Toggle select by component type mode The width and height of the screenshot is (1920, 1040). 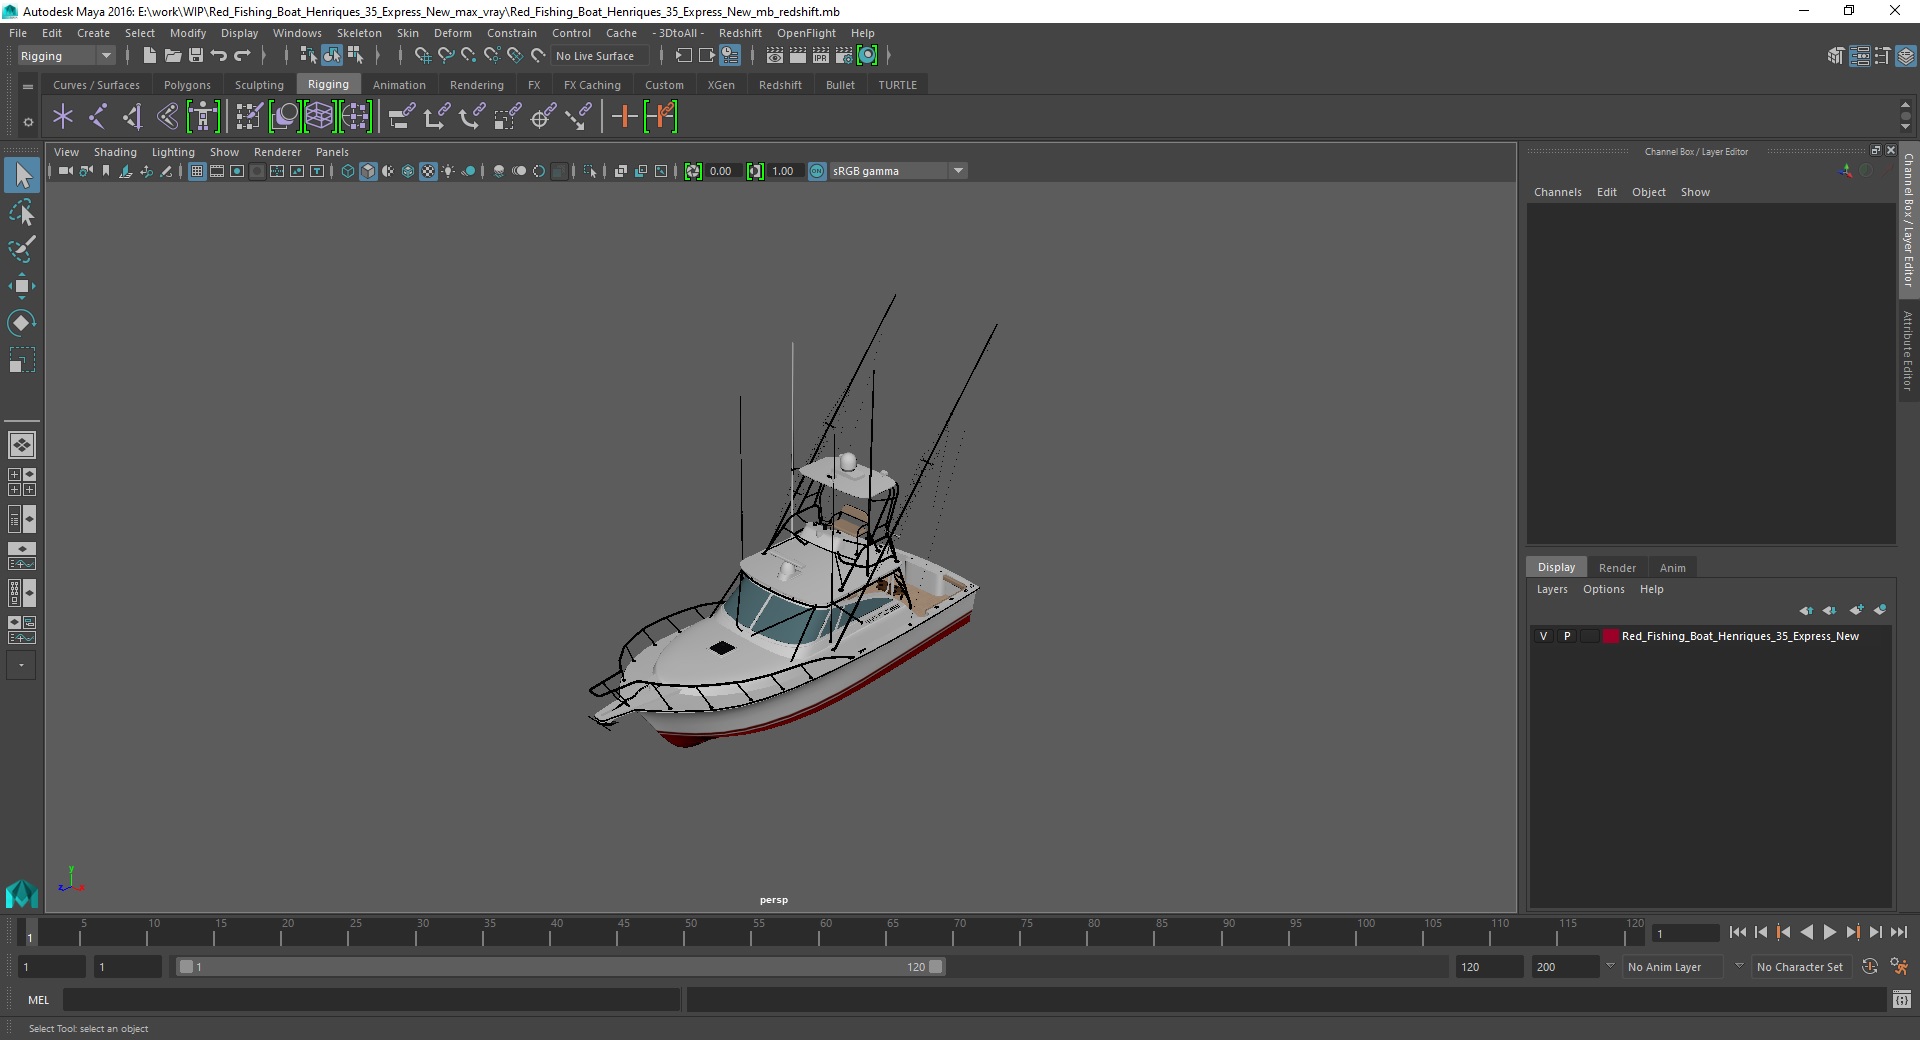pyautogui.click(x=355, y=56)
